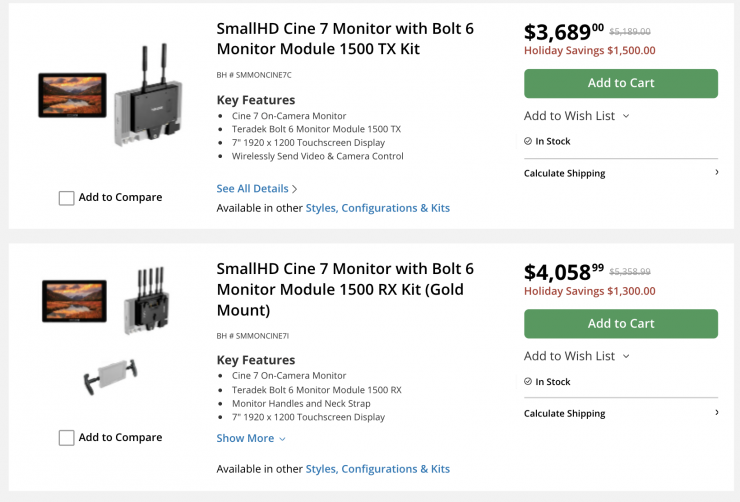This screenshot has height=502, width=740.
Task: Open SmallHD Cine 7 RX Kit title
Action: pos(345,289)
